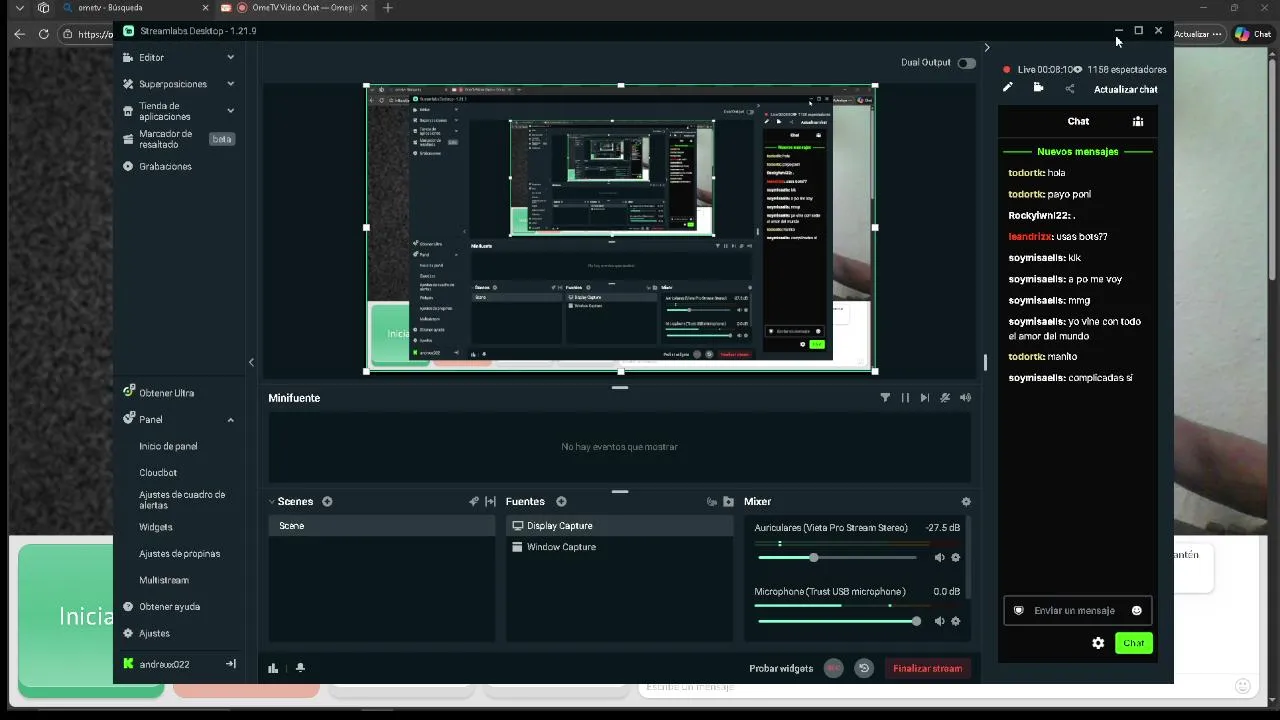This screenshot has height=720, width=1280.
Task: Expand the Editor sidebar chevron
Action: [x=230, y=58]
